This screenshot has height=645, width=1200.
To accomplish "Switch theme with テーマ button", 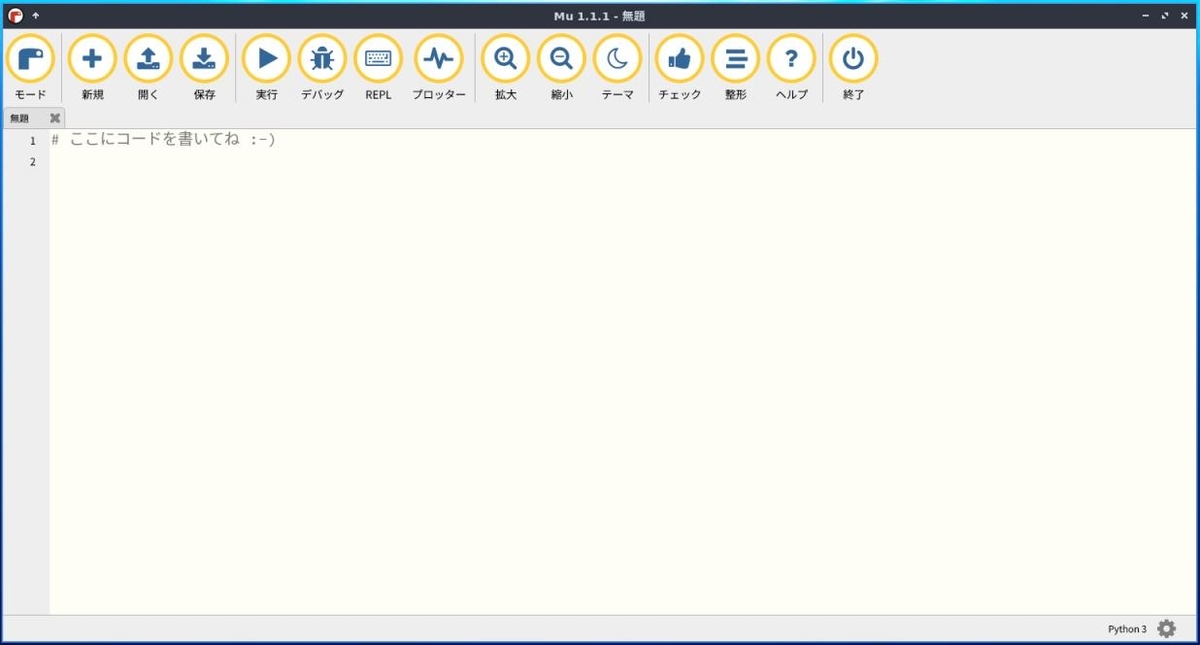I will [618, 68].
